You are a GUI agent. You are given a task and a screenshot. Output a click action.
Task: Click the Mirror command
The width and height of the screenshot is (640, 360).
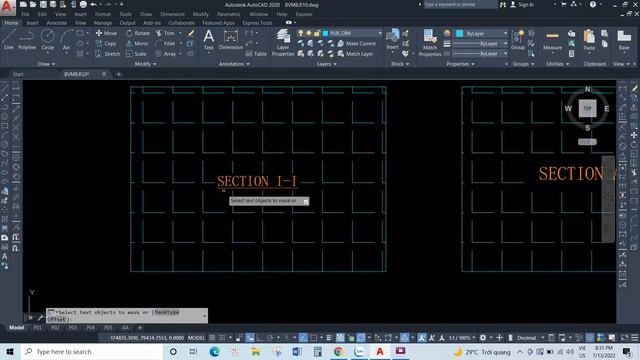click(138, 43)
